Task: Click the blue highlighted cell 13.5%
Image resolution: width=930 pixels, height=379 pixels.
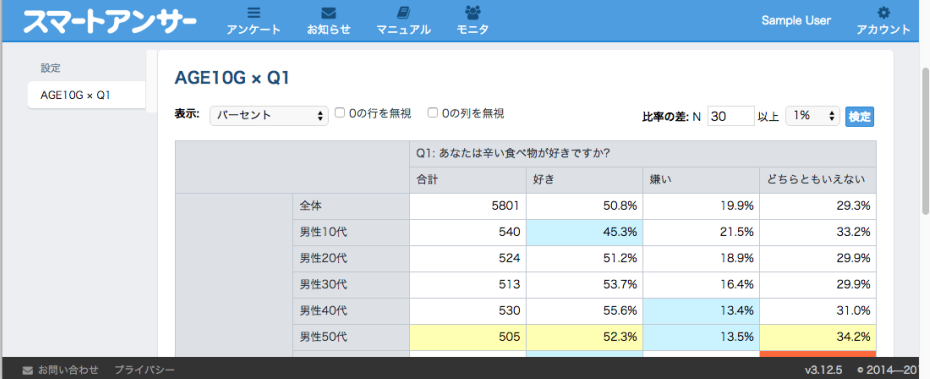Action: [702, 337]
